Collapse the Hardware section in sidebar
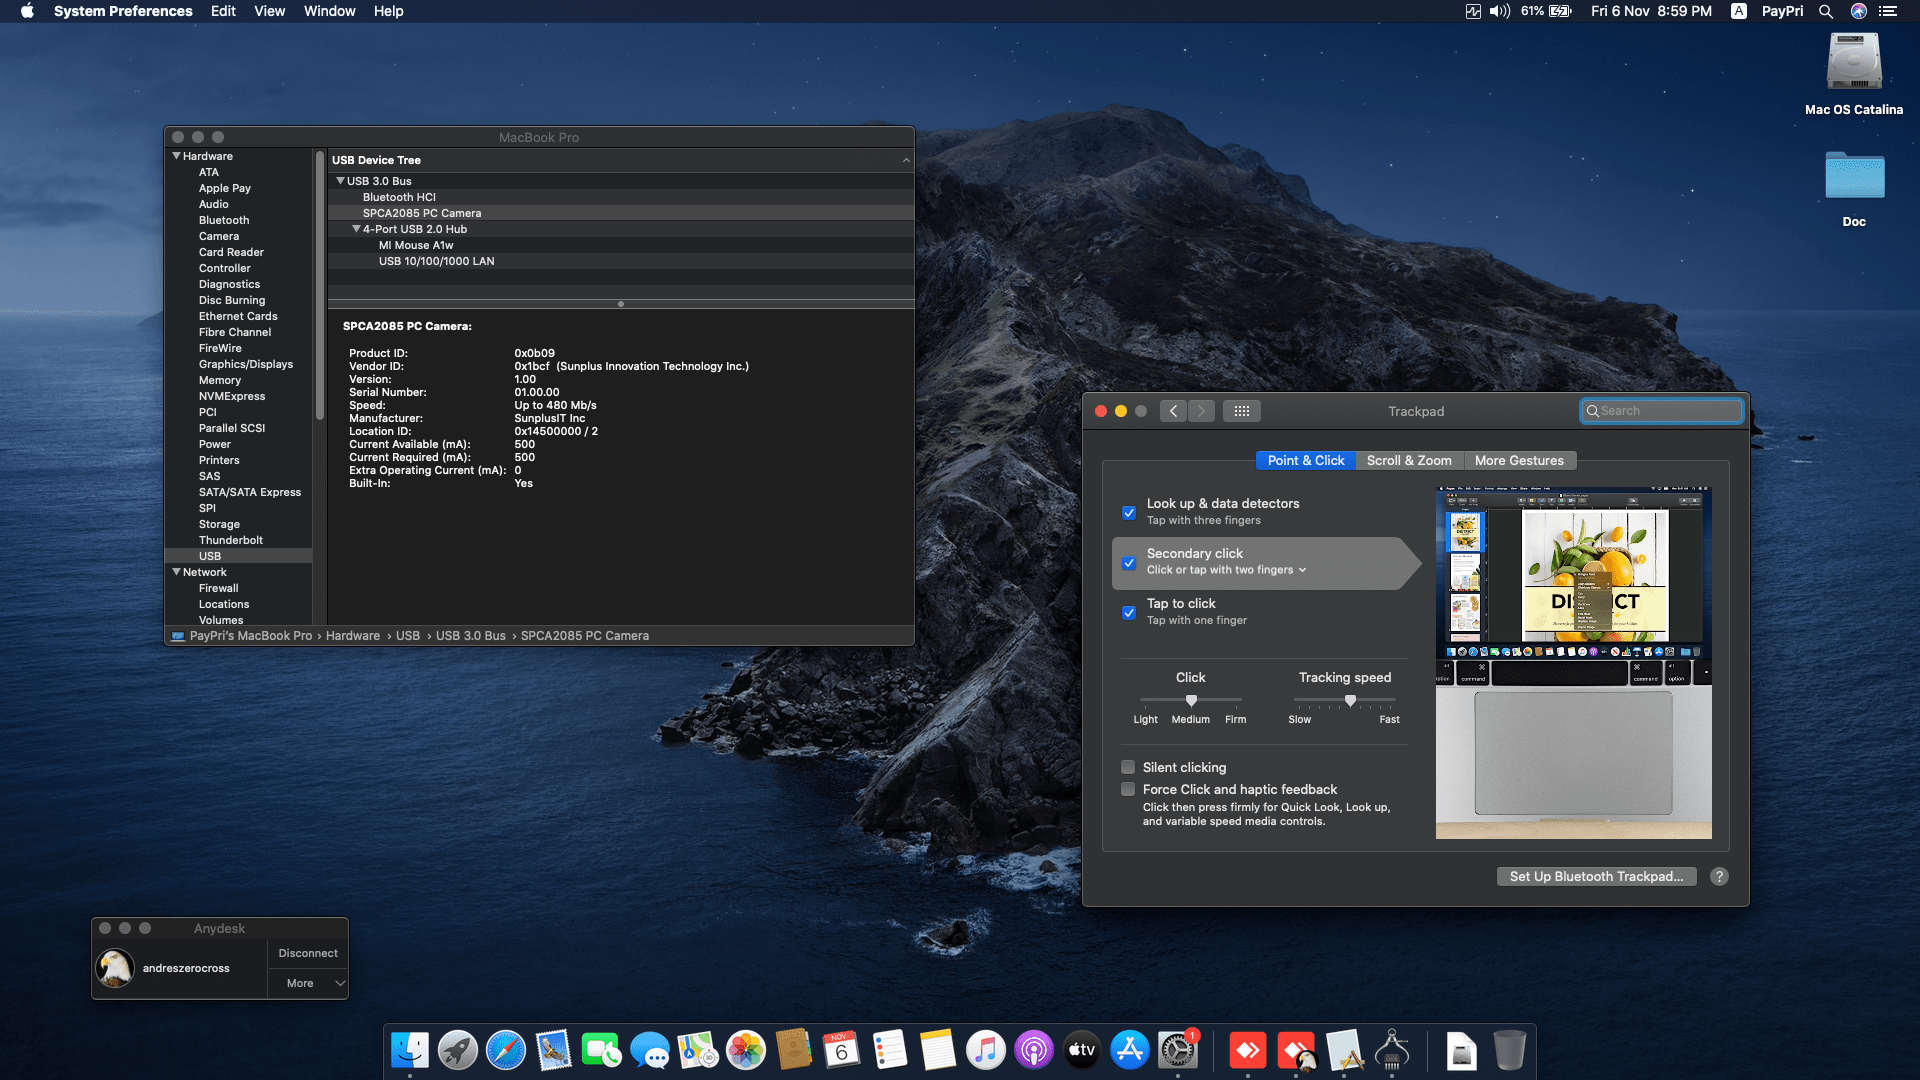This screenshot has width=1920, height=1080. pyautogui.click(x=177, y=156)
